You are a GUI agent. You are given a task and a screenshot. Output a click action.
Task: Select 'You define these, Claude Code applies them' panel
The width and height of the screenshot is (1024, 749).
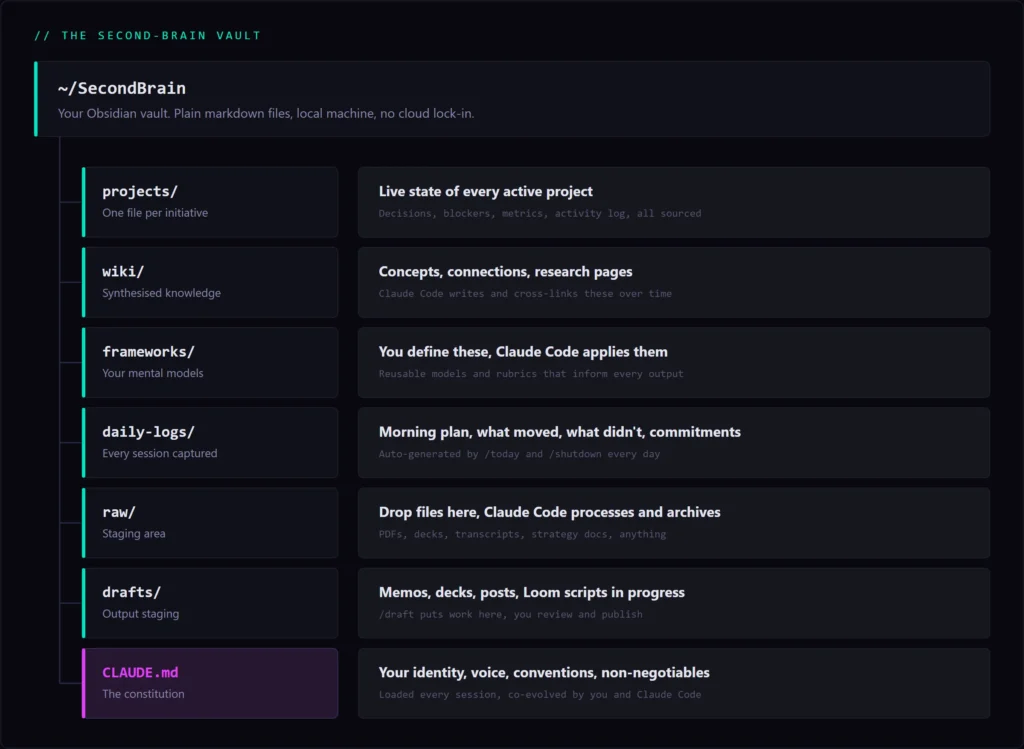click(x=674, y=362)
